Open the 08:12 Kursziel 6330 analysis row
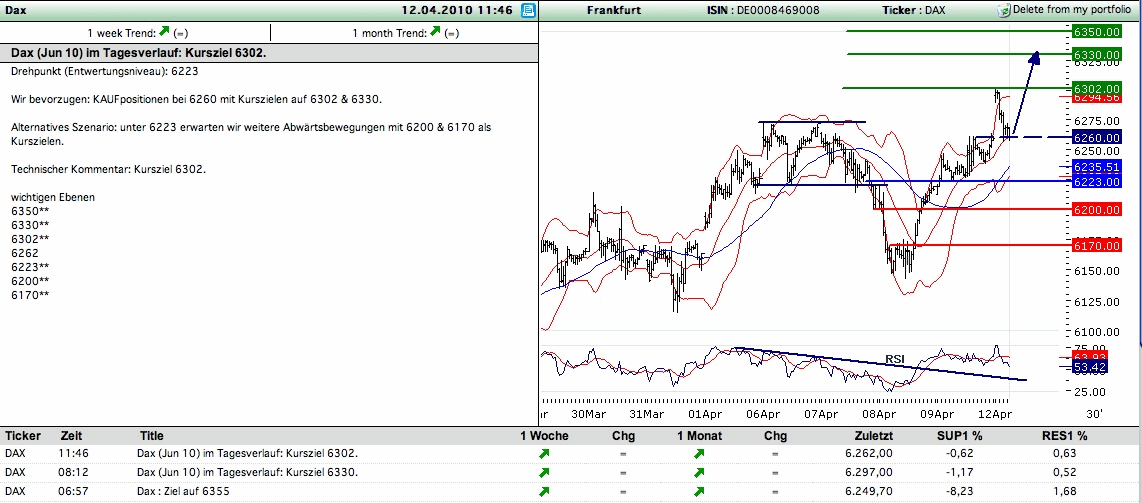This screenshot has height=503, width=1142. [248, 472]
